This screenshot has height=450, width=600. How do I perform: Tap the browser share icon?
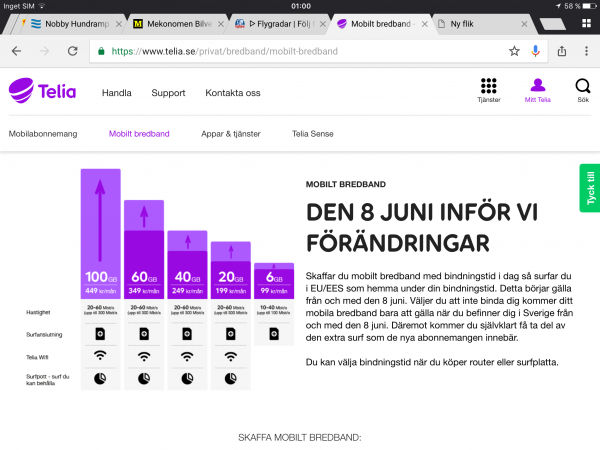[562, 50]
